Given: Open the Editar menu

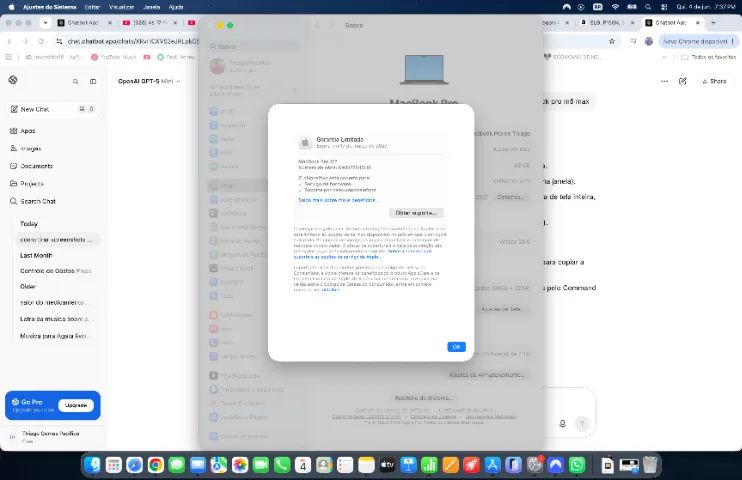Looking at the screenshot, I should coord(92,7).
